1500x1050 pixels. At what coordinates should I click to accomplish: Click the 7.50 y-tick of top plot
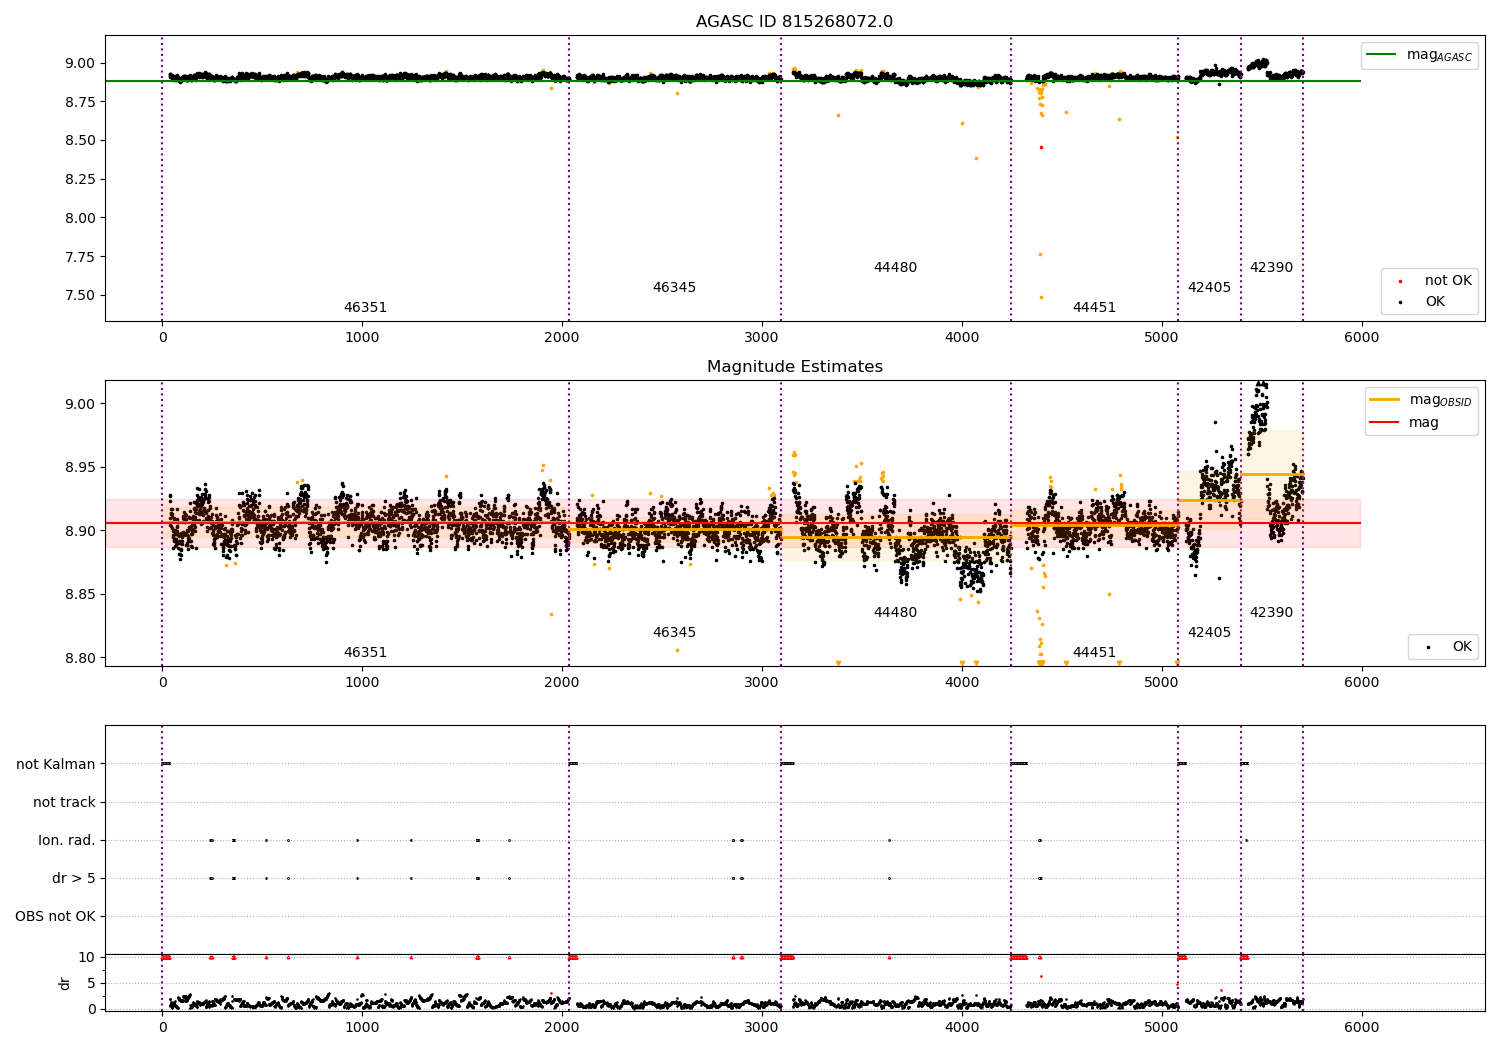point(80,296)
